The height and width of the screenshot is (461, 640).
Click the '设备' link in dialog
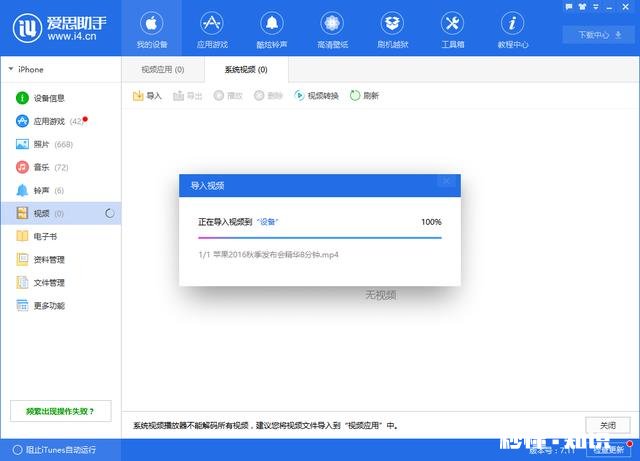[268, 222]
